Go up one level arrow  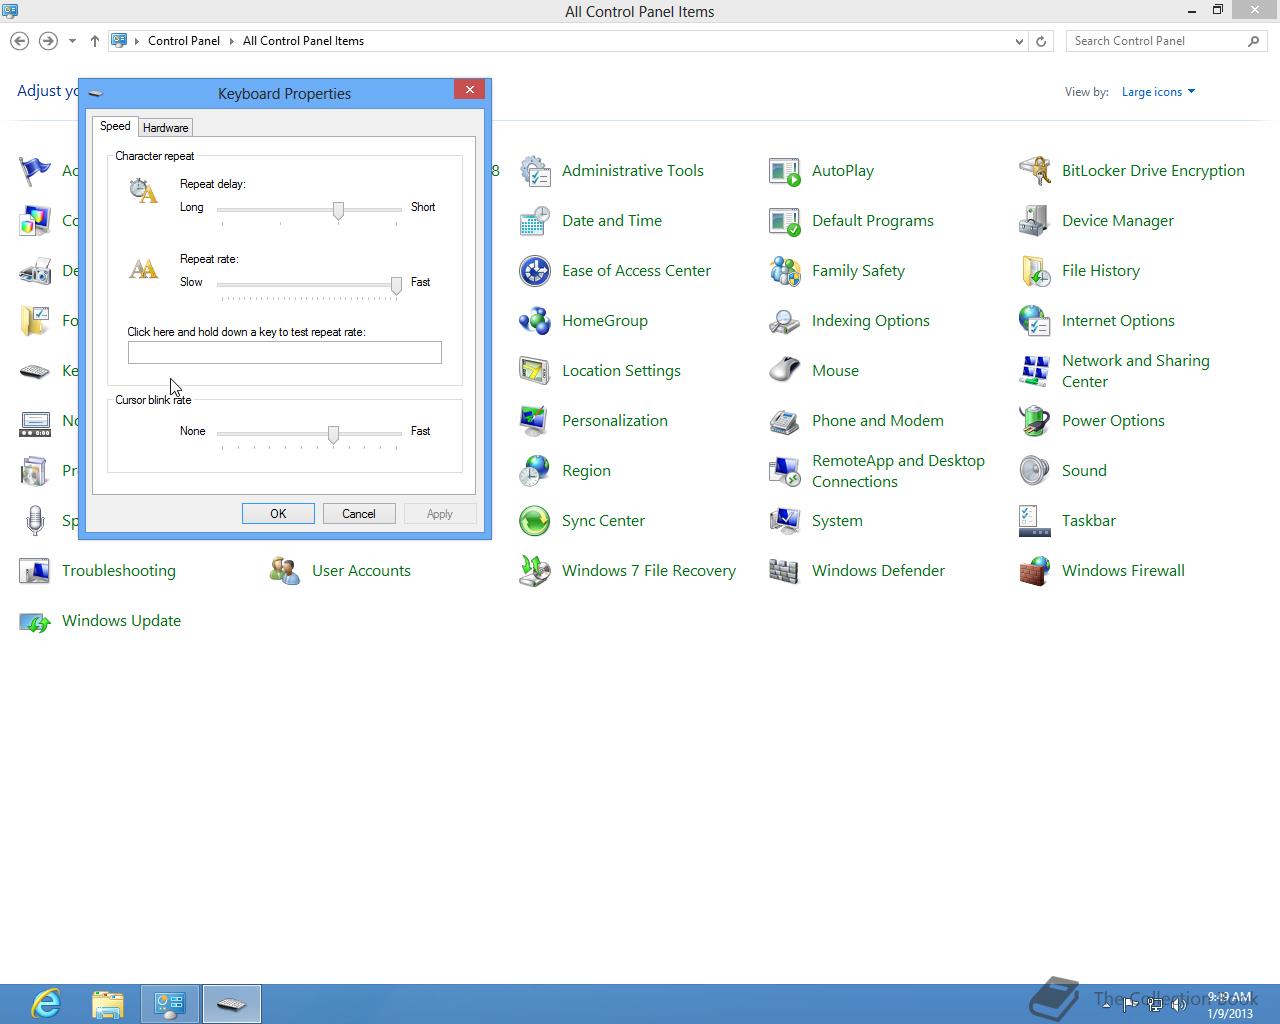(94, 41)
